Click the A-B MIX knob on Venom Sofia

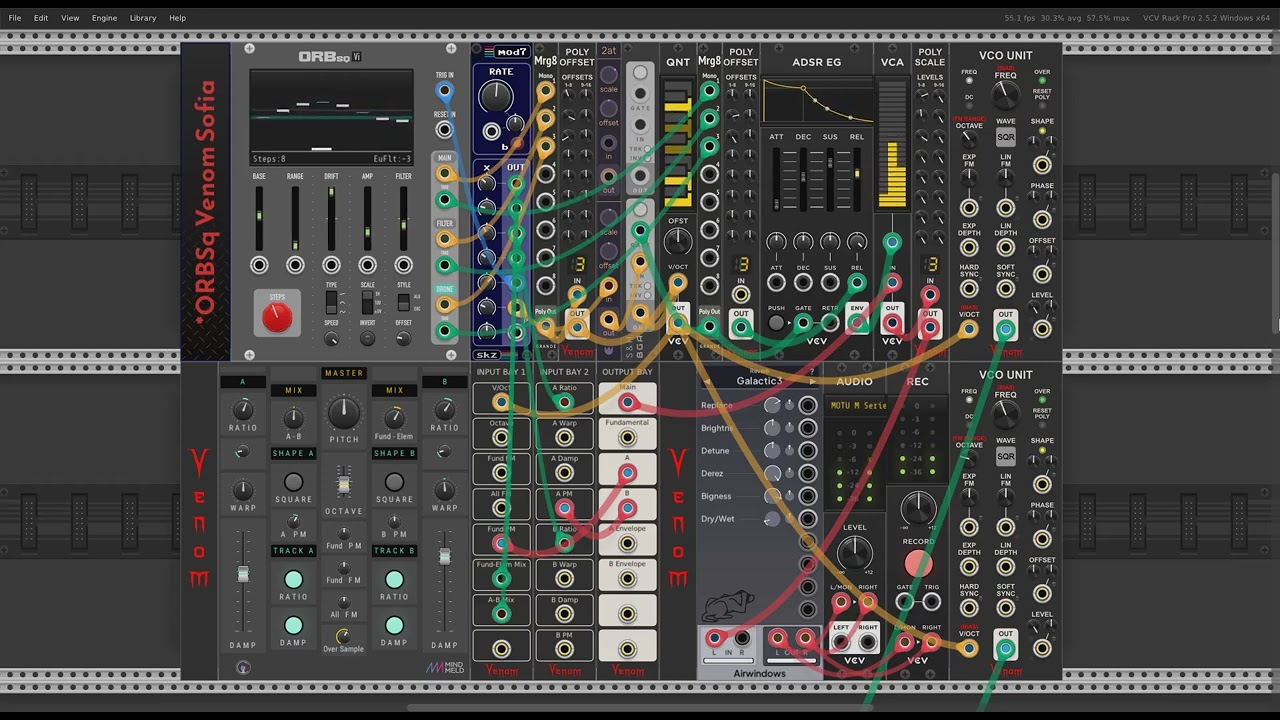pyautogui.click(x=293, y=418)
